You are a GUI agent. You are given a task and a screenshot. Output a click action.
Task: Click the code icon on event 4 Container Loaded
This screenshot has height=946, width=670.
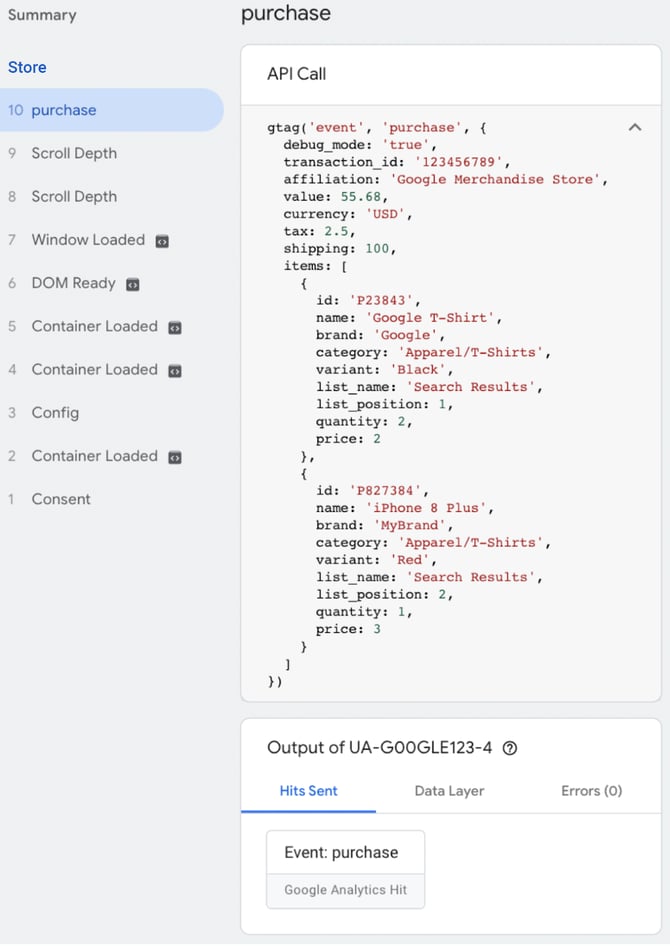click(175, 370)
